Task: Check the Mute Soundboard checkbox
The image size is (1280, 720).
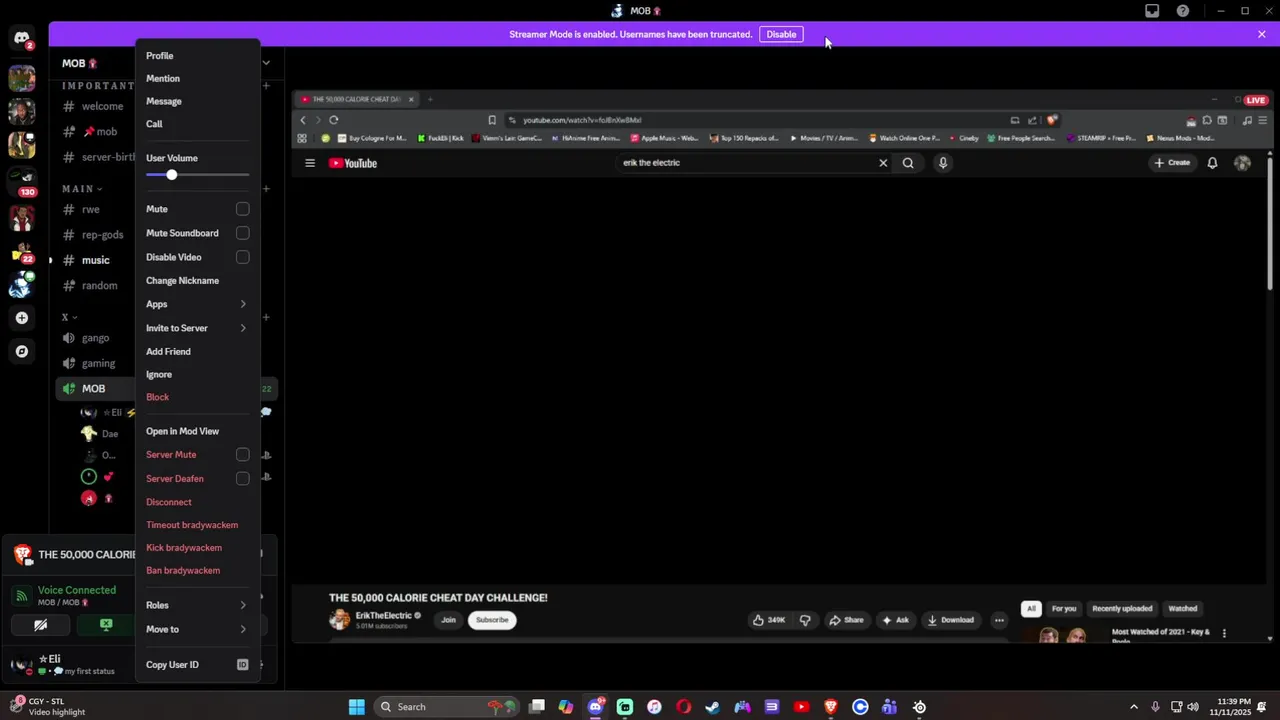Action: tap(242, 233)
